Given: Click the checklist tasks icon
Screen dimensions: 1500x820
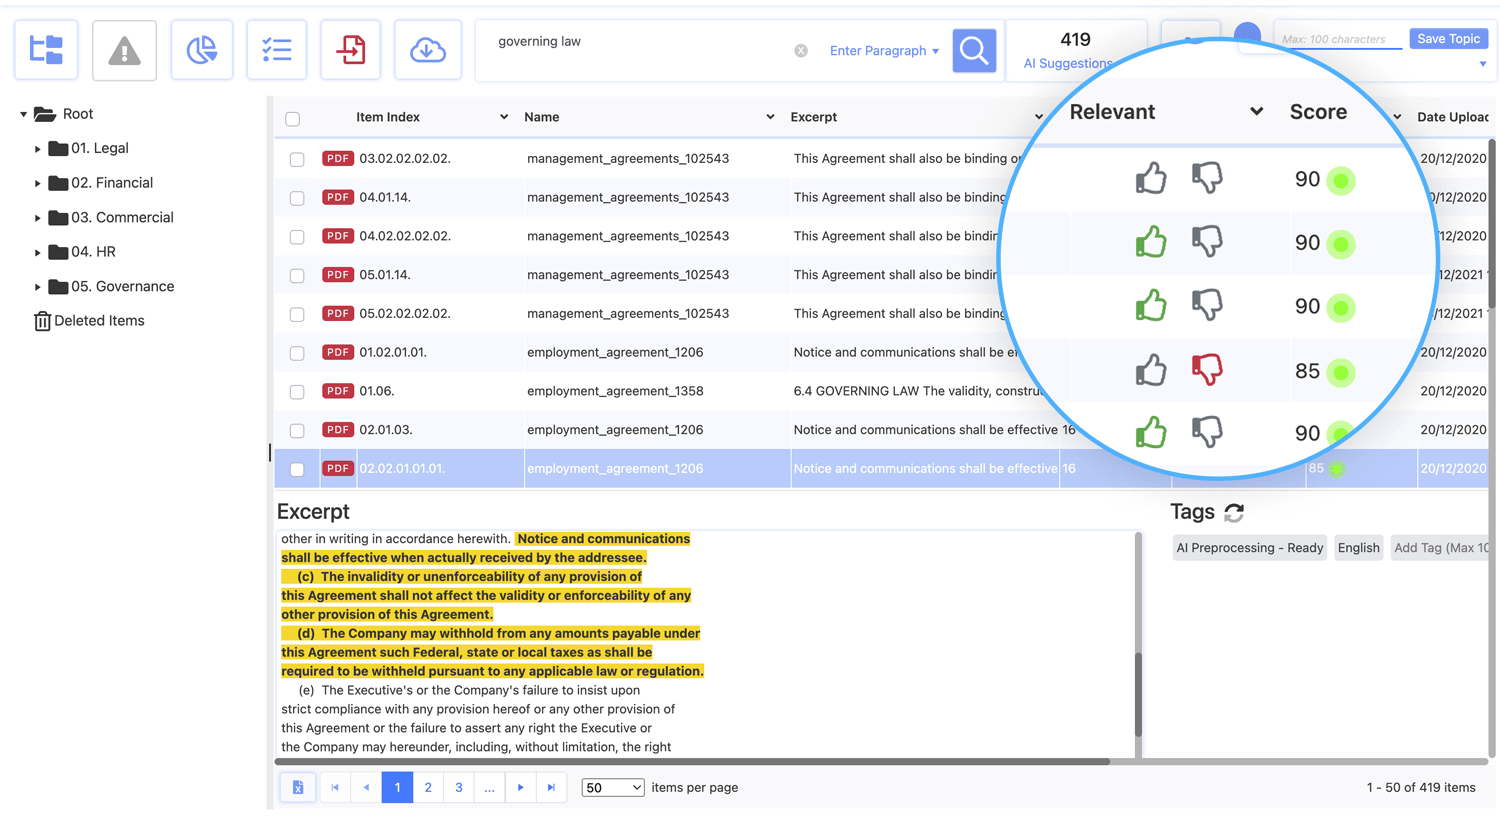Looking at the screenshot, I should coord(276,50).
